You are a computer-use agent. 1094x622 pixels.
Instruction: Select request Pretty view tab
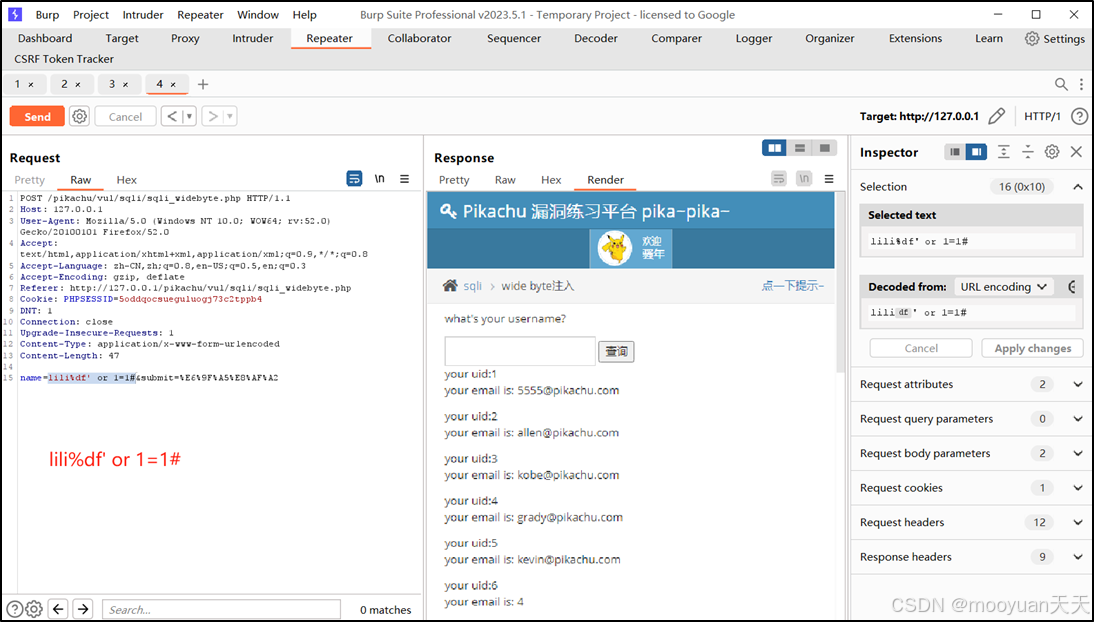pyautogui.click(x=29, y=179)
